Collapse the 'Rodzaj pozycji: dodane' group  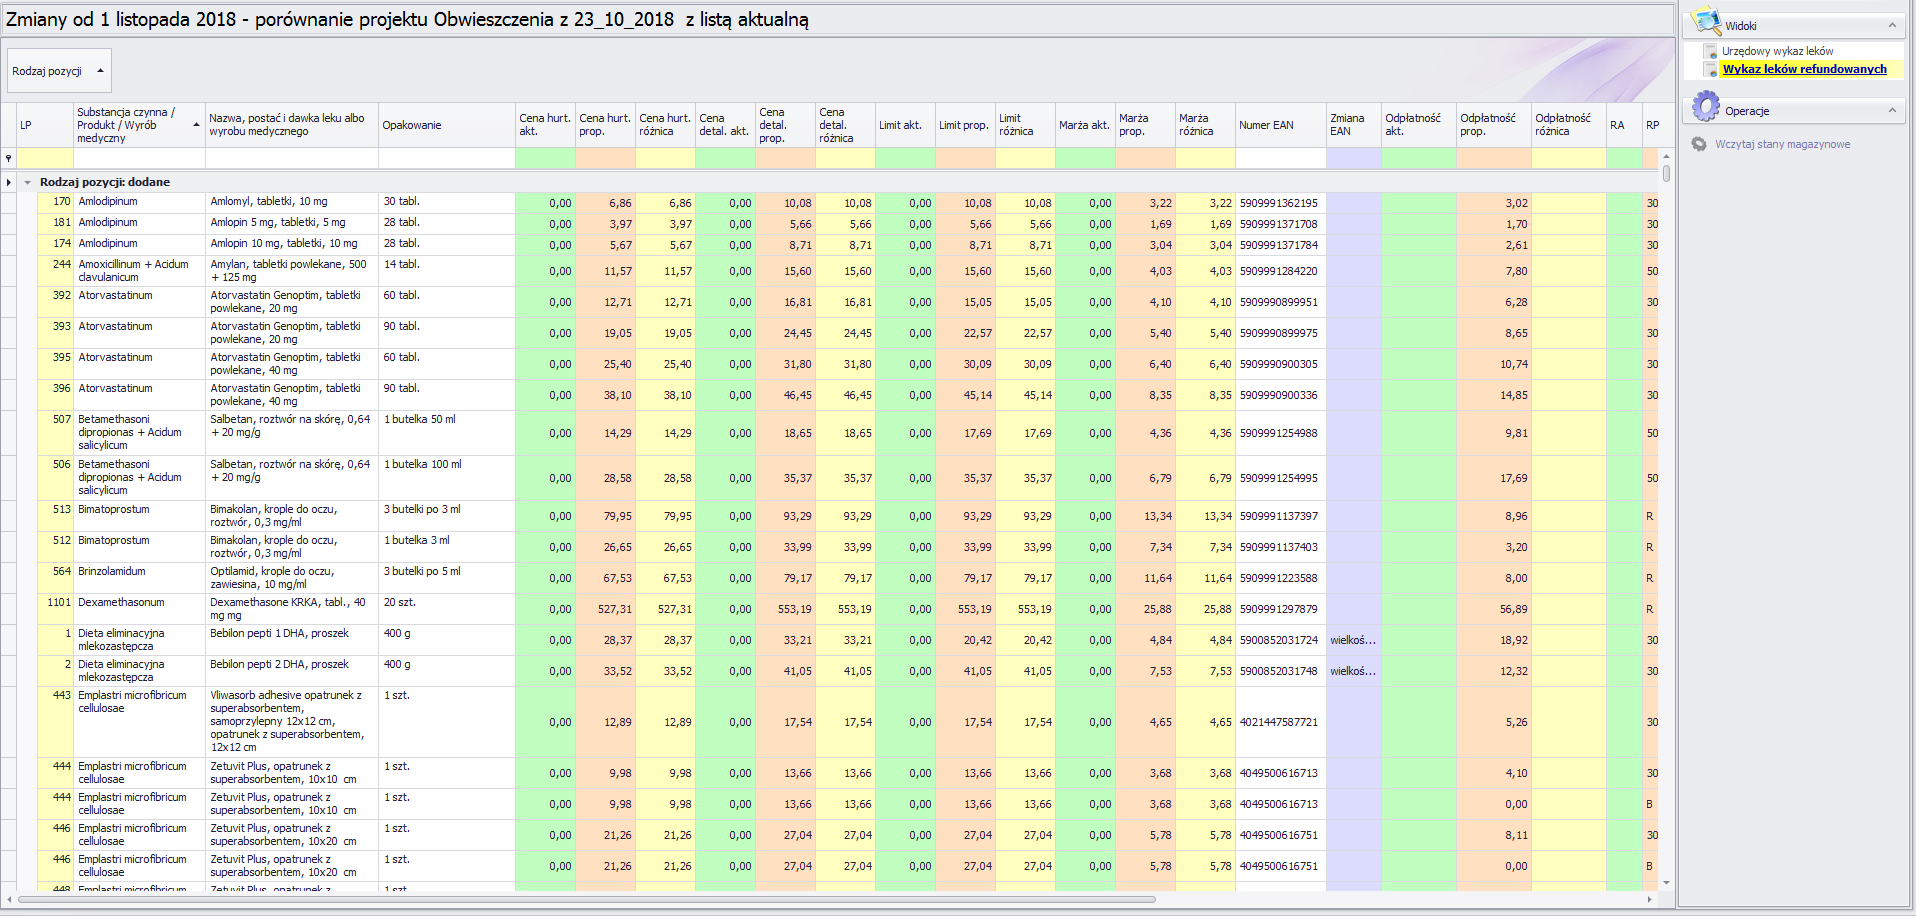pyautogui.click(x=28, y=182)
